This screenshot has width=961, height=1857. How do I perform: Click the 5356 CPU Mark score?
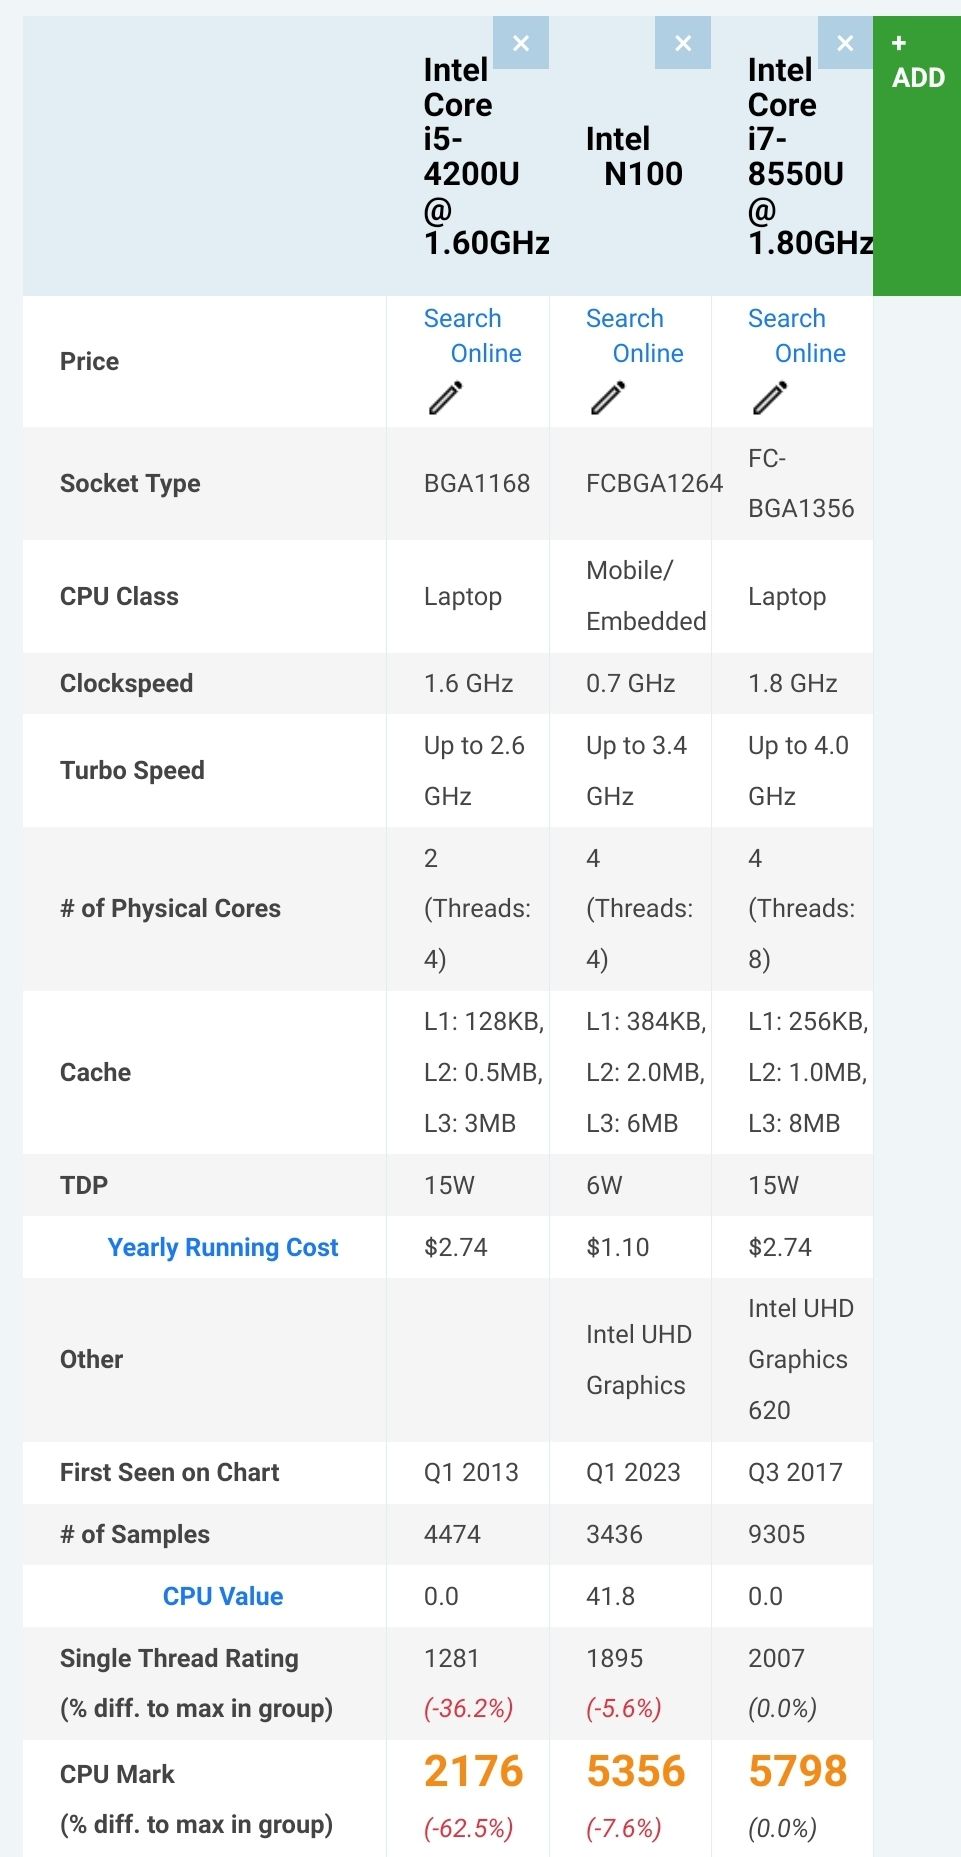pyautogui.click(x=635, y=1771)
